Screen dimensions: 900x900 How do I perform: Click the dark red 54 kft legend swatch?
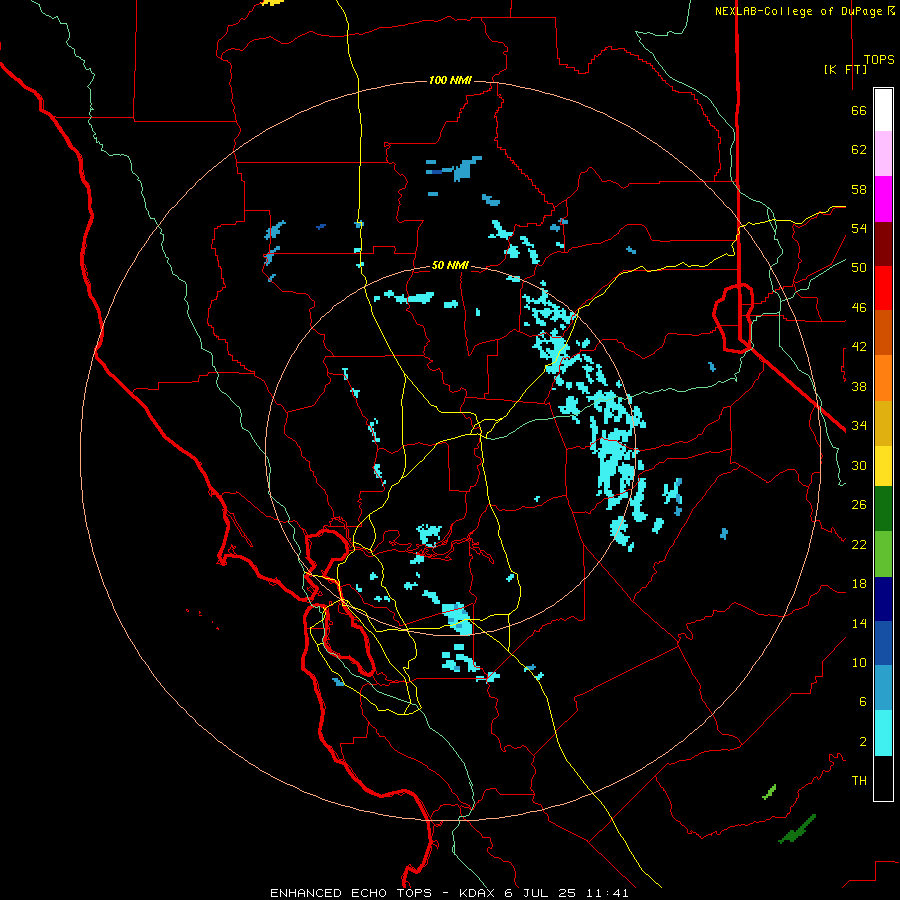pos(883,244)
